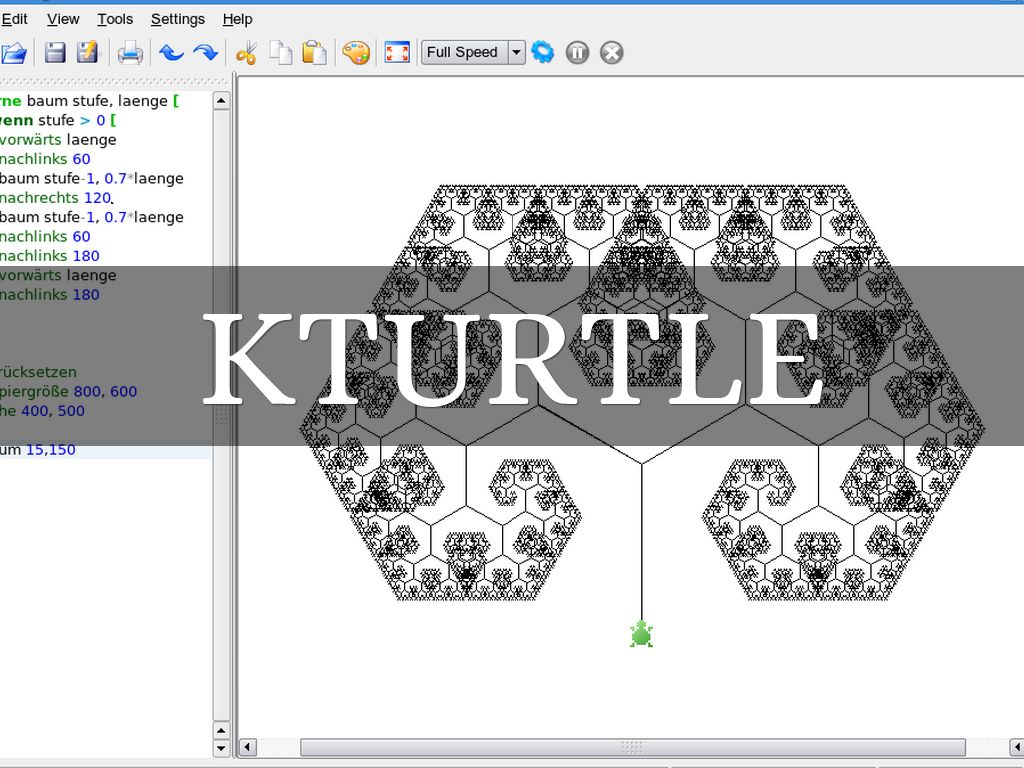Image resolution: width=1024 pixels, height=768 pixels.
Task: Pause the script execution
Action: coord(577,53)
